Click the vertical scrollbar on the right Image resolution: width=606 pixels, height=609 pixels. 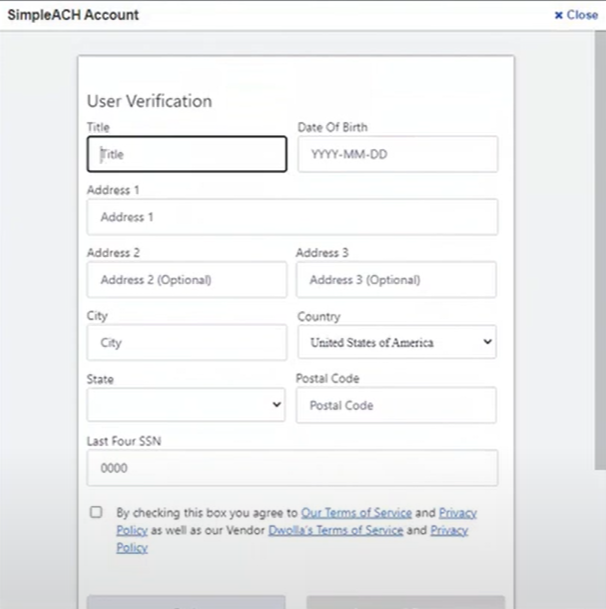(600, 251)
